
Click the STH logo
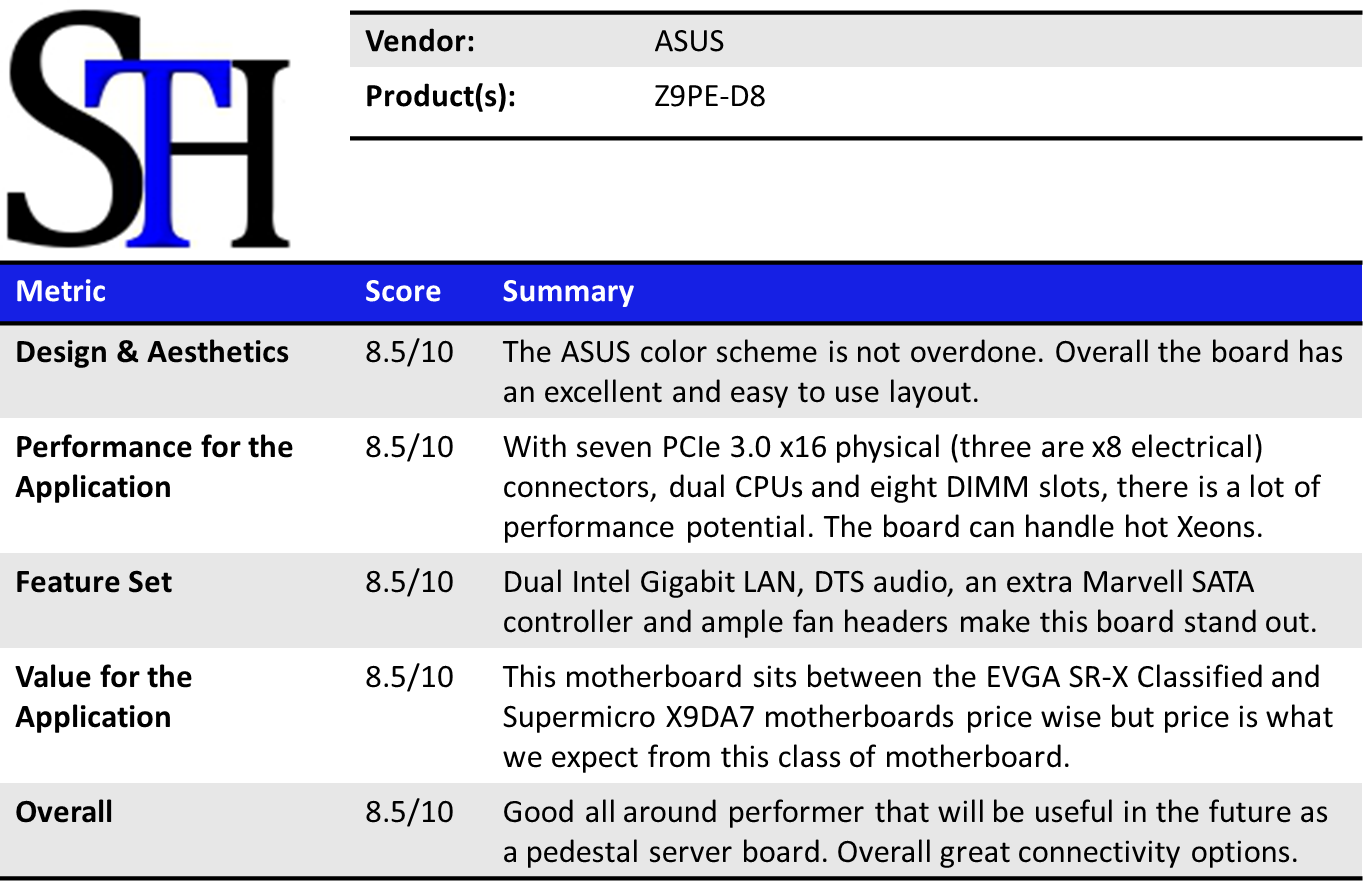pyautogui.click(x=150, y=130)
